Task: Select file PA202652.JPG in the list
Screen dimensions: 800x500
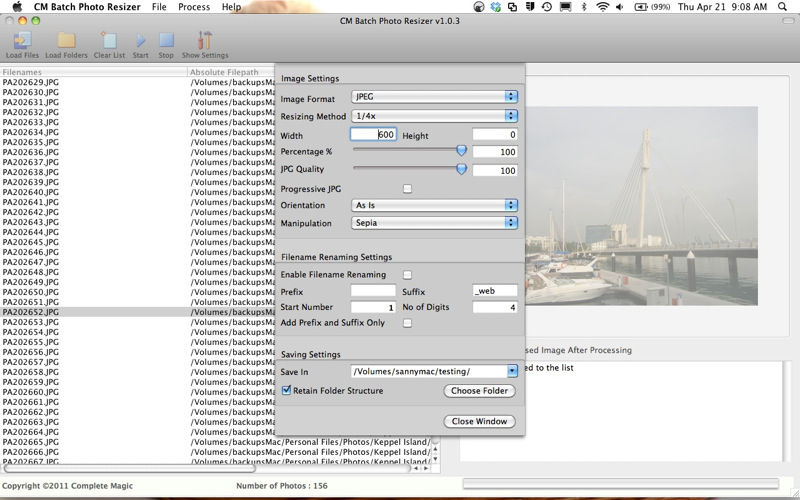Action: [31, 312]
